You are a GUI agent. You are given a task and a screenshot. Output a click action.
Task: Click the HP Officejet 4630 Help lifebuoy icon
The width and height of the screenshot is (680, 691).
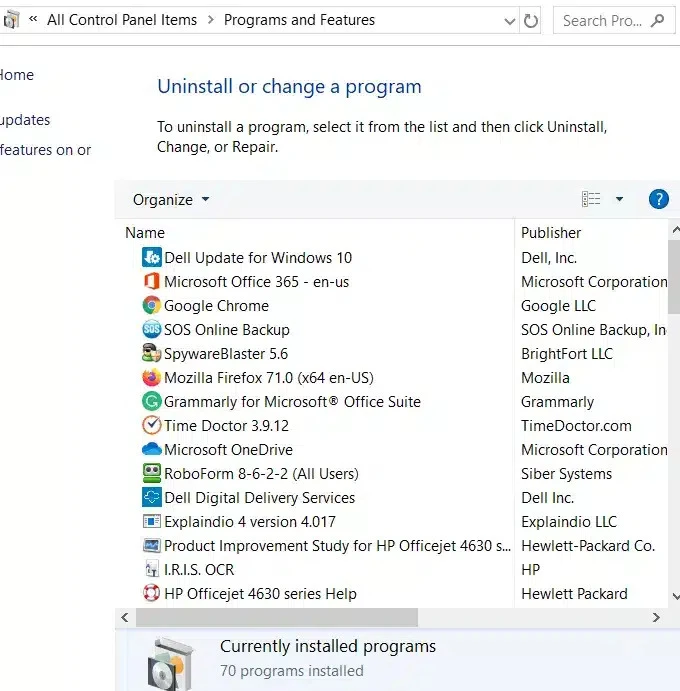[152, 593]
